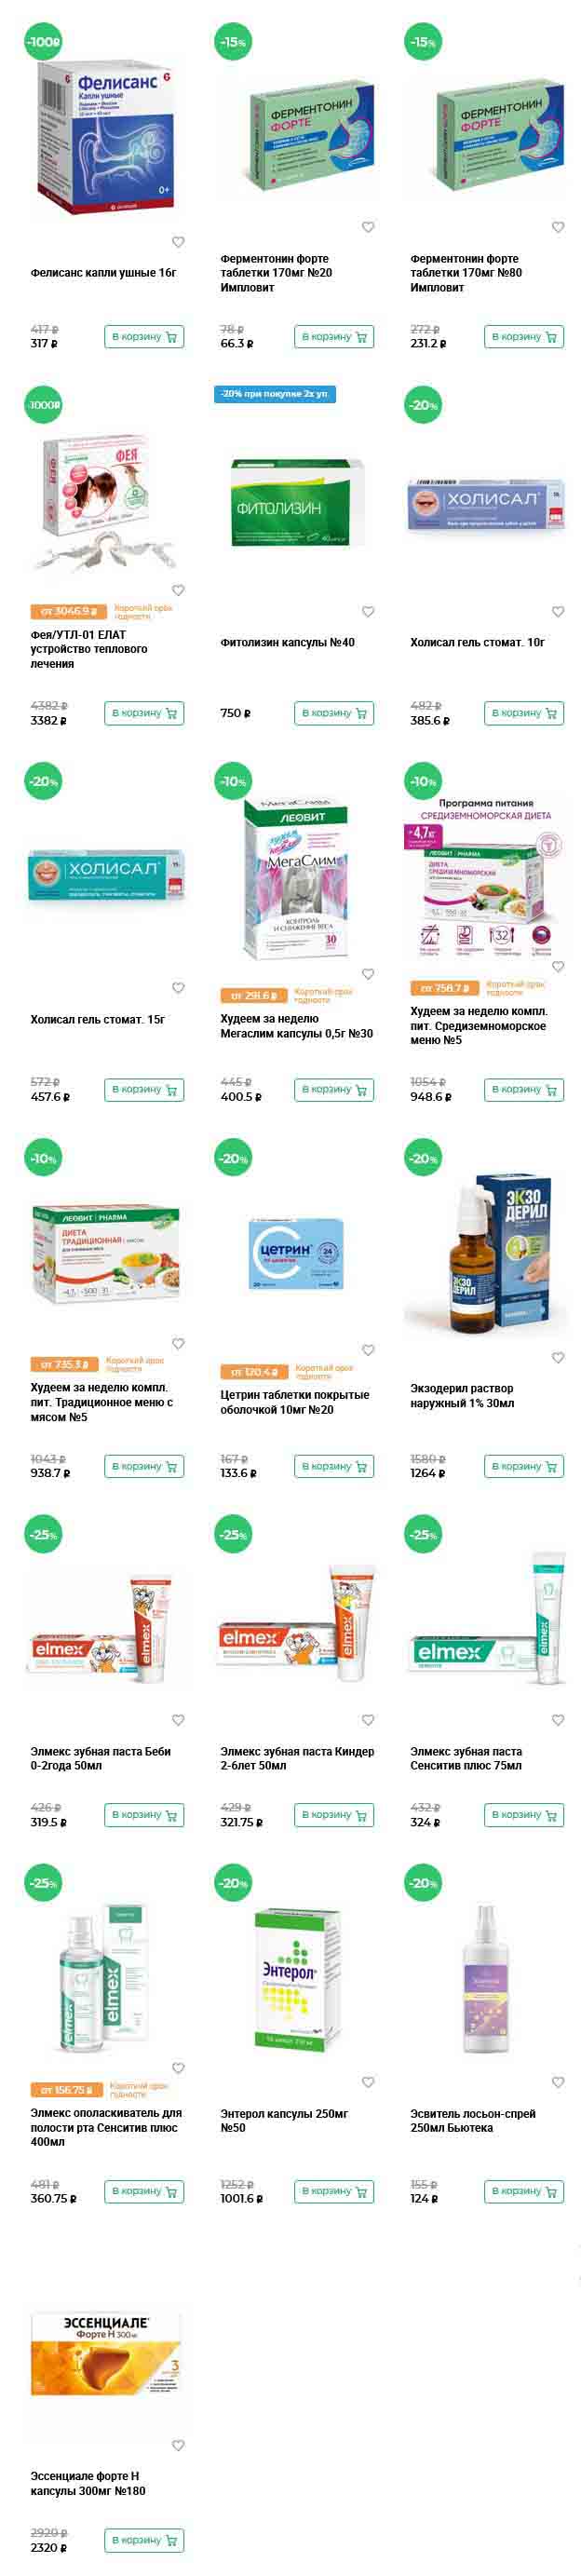Add Эссенциале форте Н to cart

click(144, 2540)
